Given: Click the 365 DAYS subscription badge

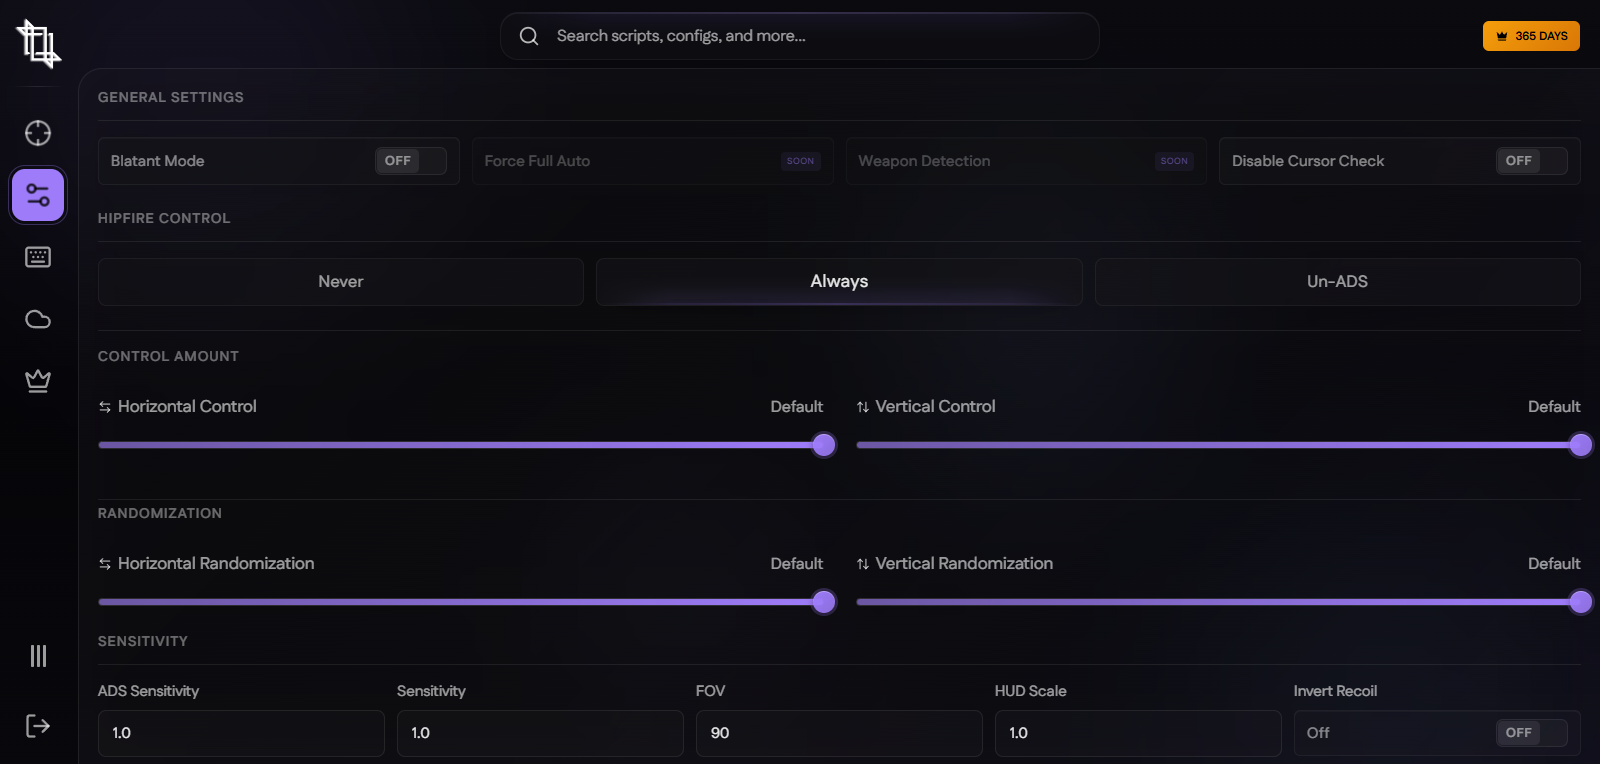Looking at the screenshot, I should coord(1530,36).
